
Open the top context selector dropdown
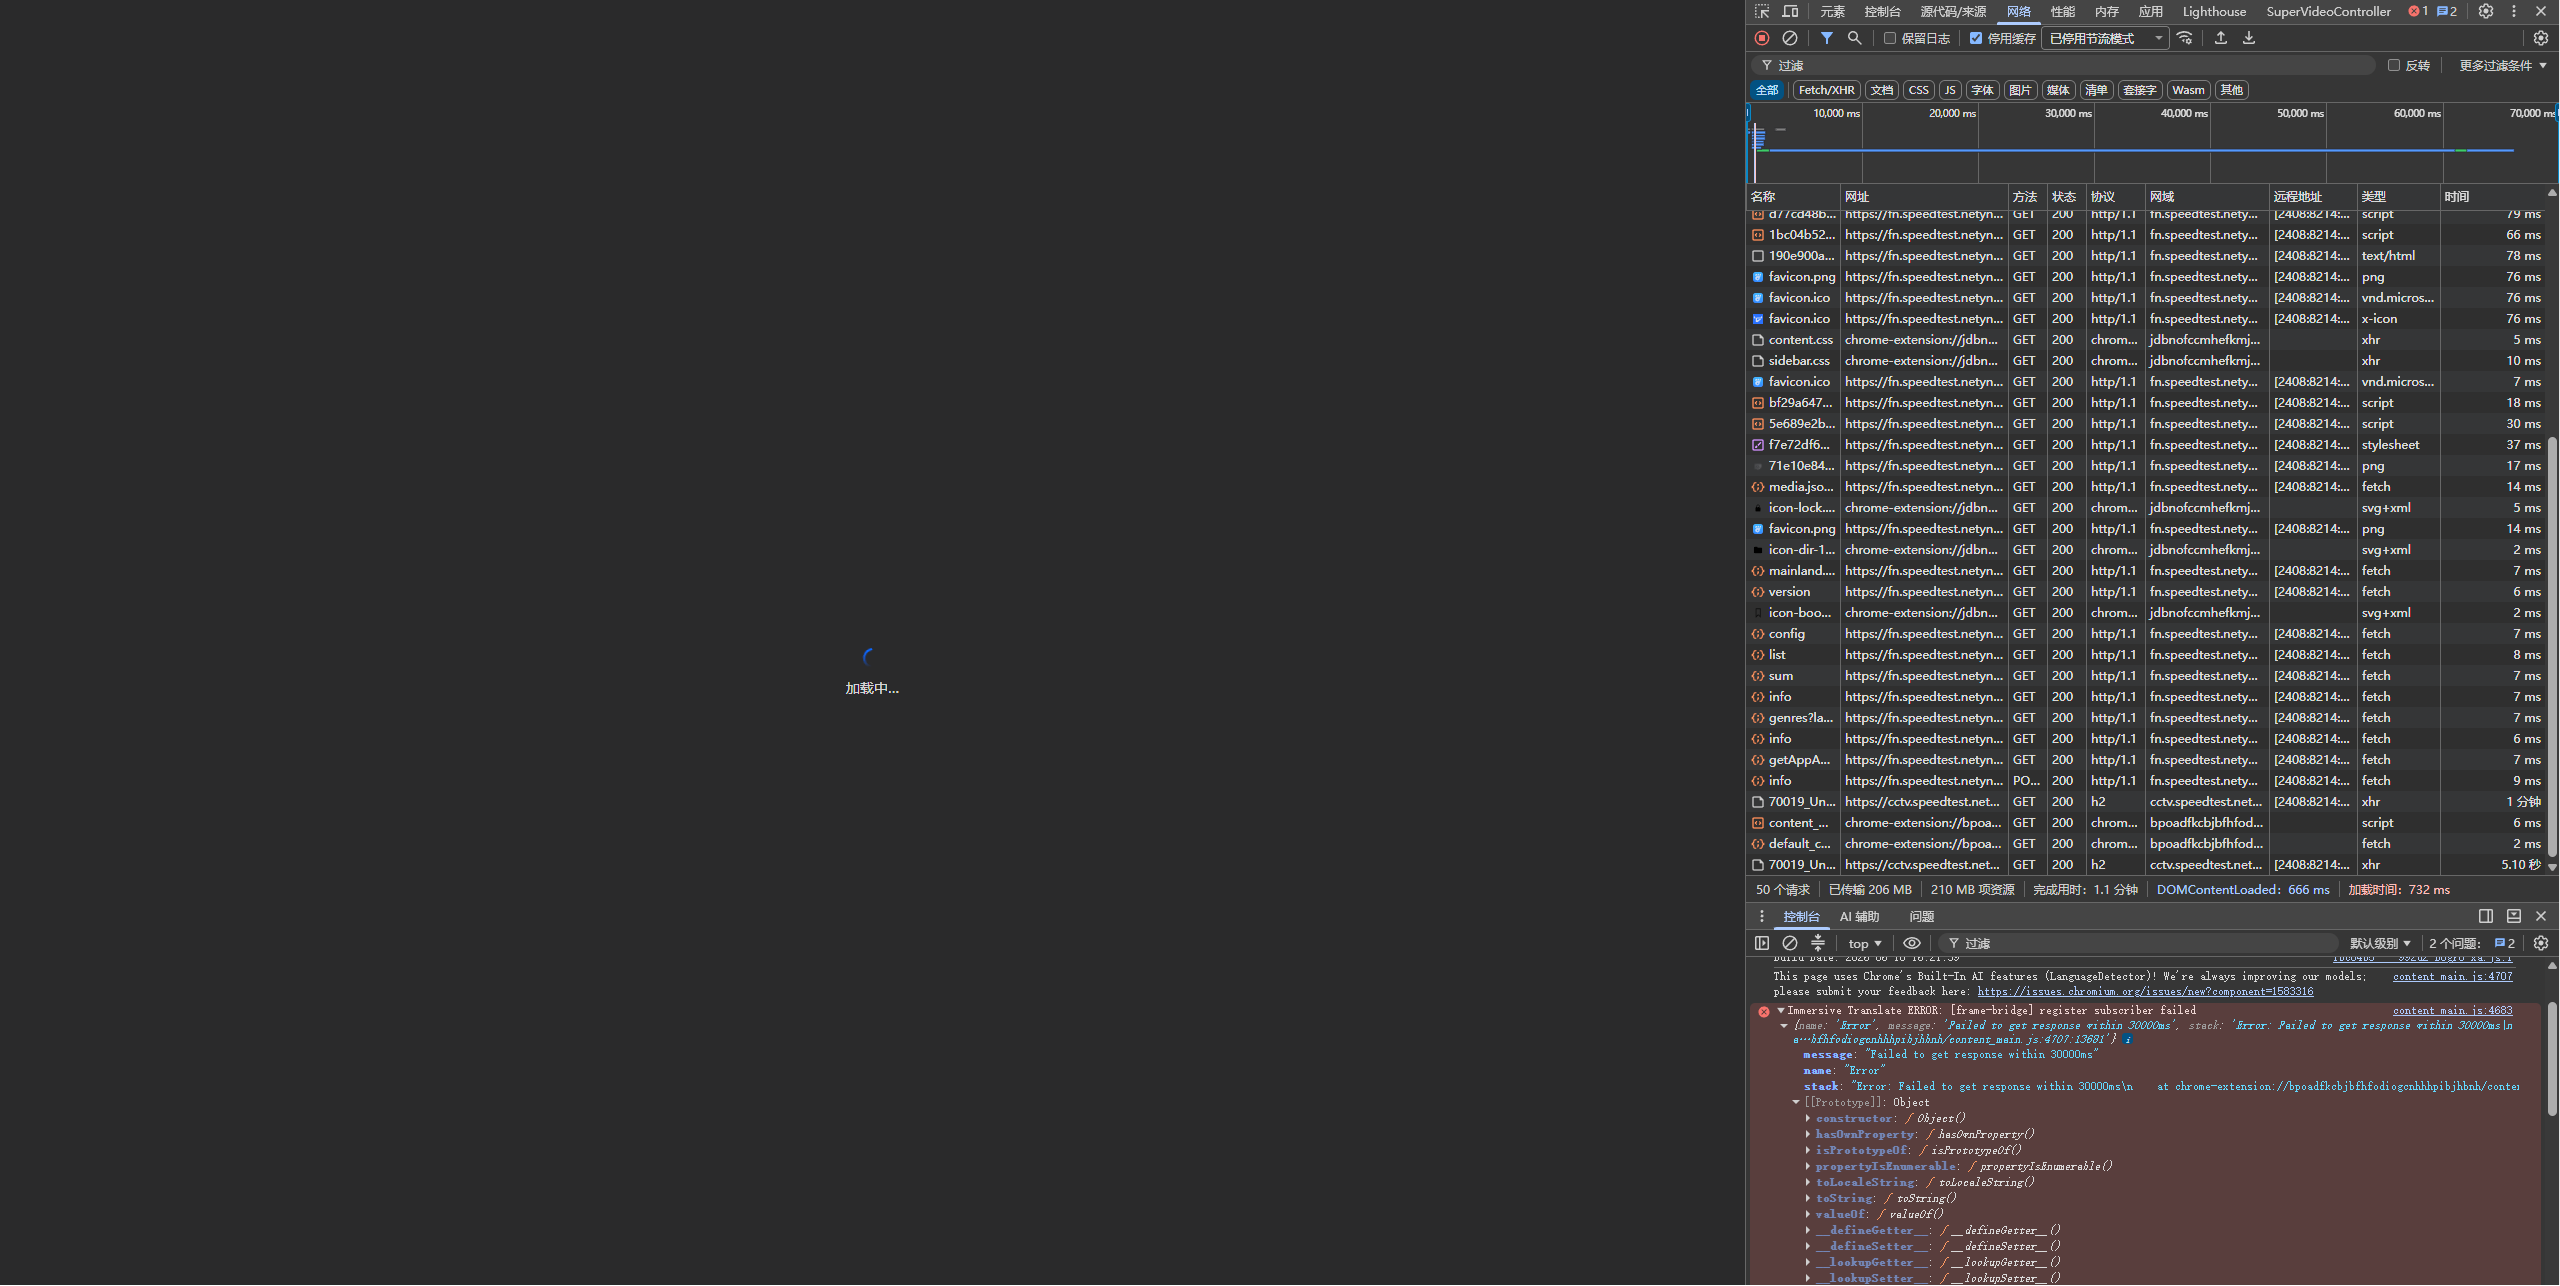click(x=1865, y=943)
